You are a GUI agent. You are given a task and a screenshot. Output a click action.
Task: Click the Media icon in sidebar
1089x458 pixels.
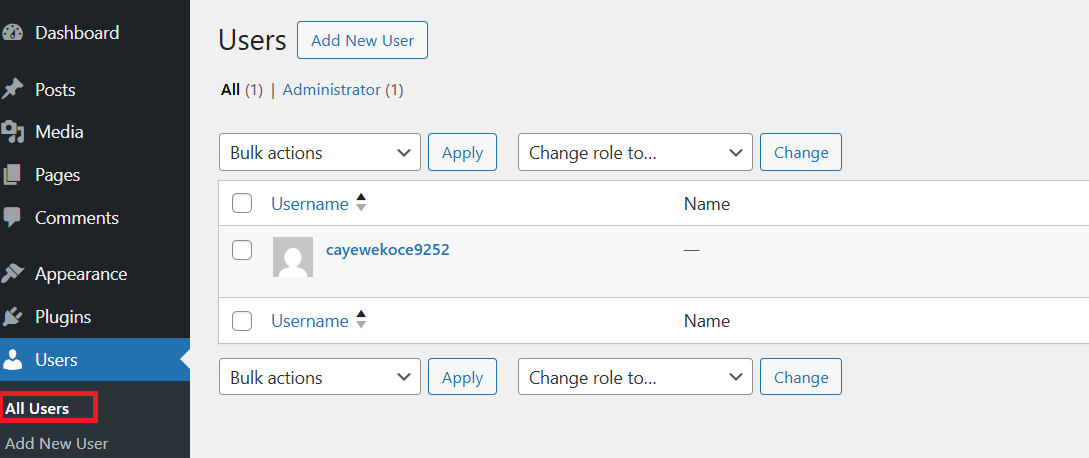13,132
